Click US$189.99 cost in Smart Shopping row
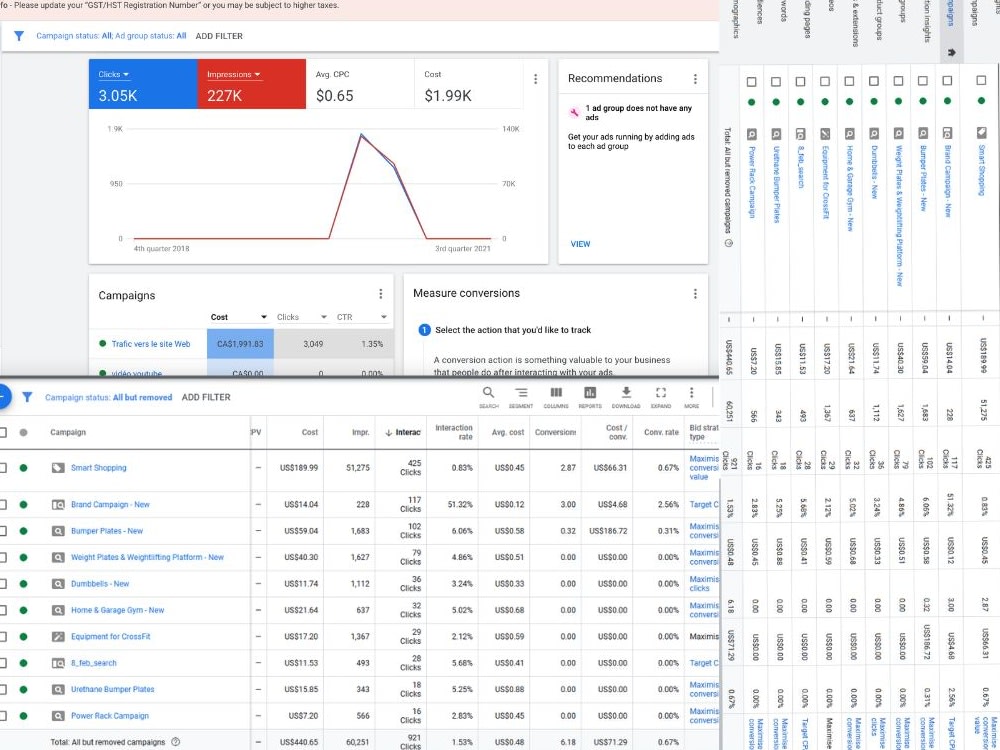Screen dimensions: 1000x750 tap(298, 467)
